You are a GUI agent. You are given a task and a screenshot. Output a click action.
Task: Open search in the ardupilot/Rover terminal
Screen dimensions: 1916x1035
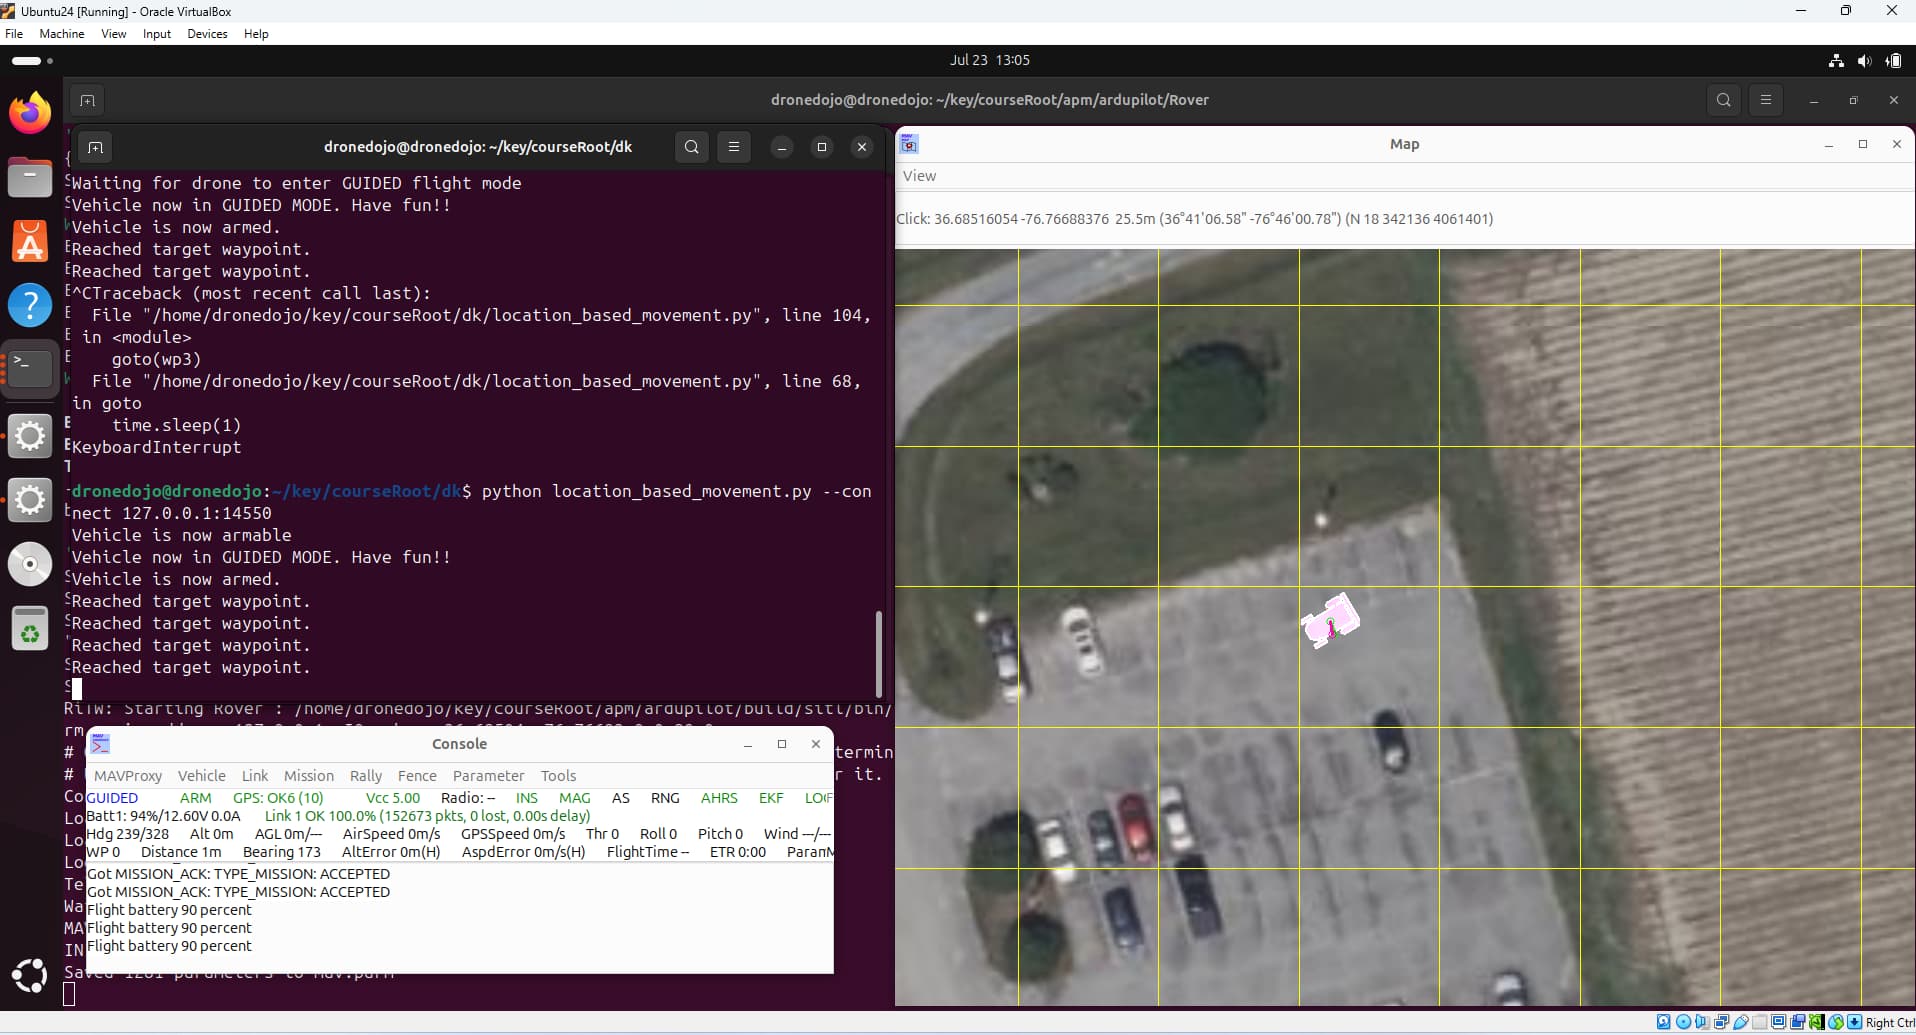pyautogui.click(x=1724, y=100)
